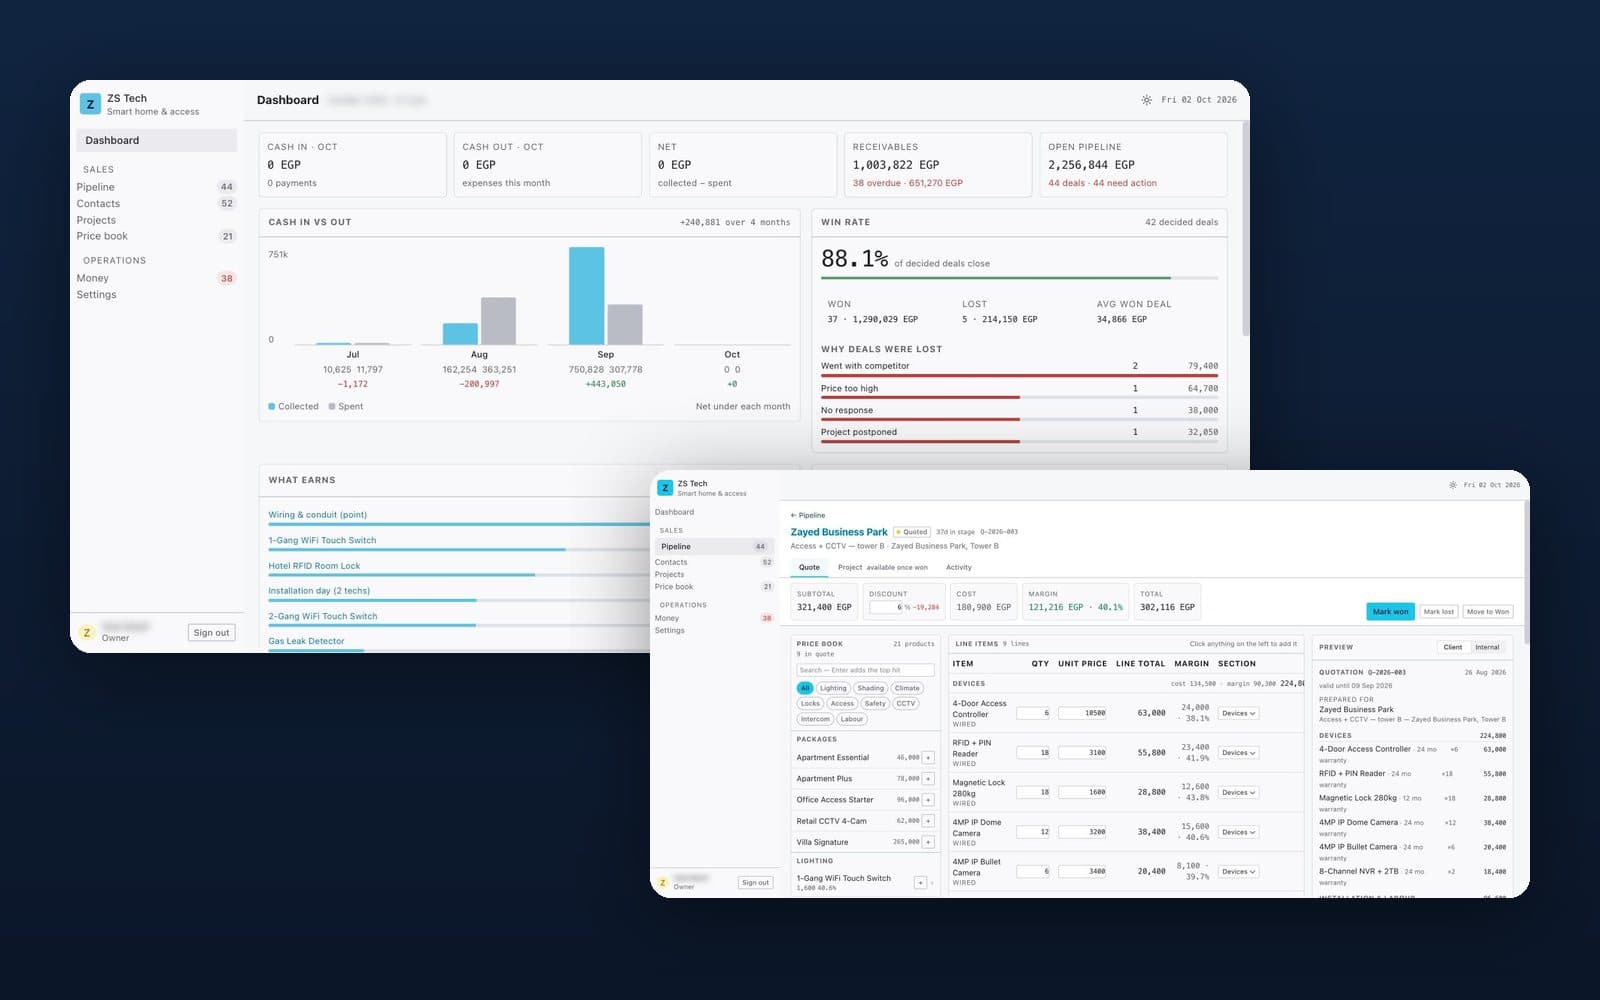Focus unit price field for RFID + PIN Reader

pos(1083,753)
